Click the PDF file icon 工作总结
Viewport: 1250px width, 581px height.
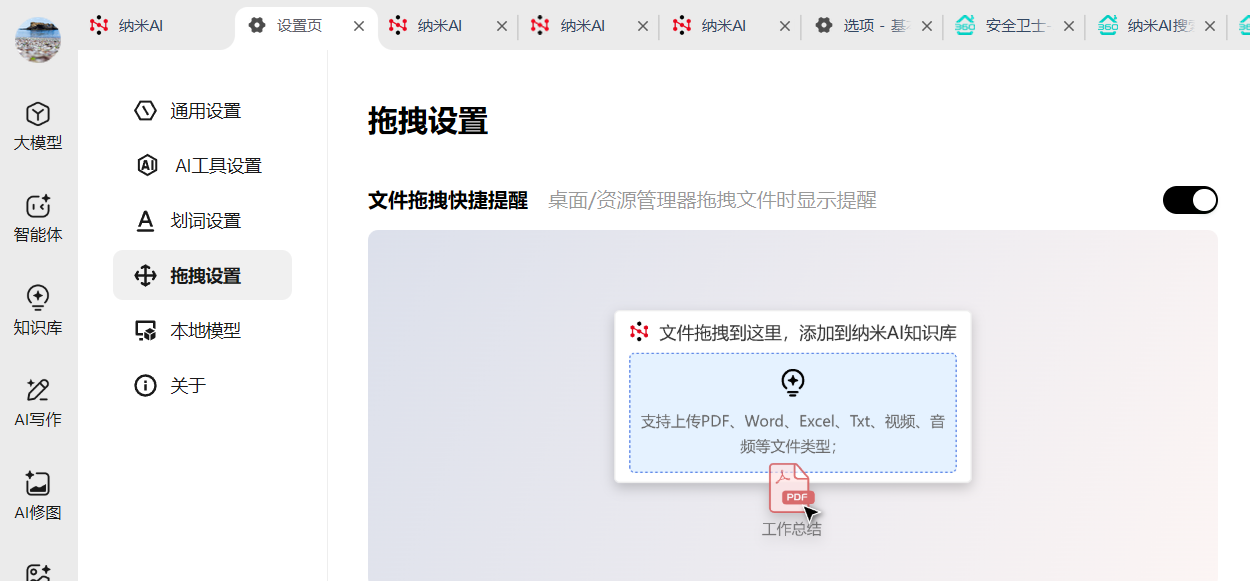point(790,489)
